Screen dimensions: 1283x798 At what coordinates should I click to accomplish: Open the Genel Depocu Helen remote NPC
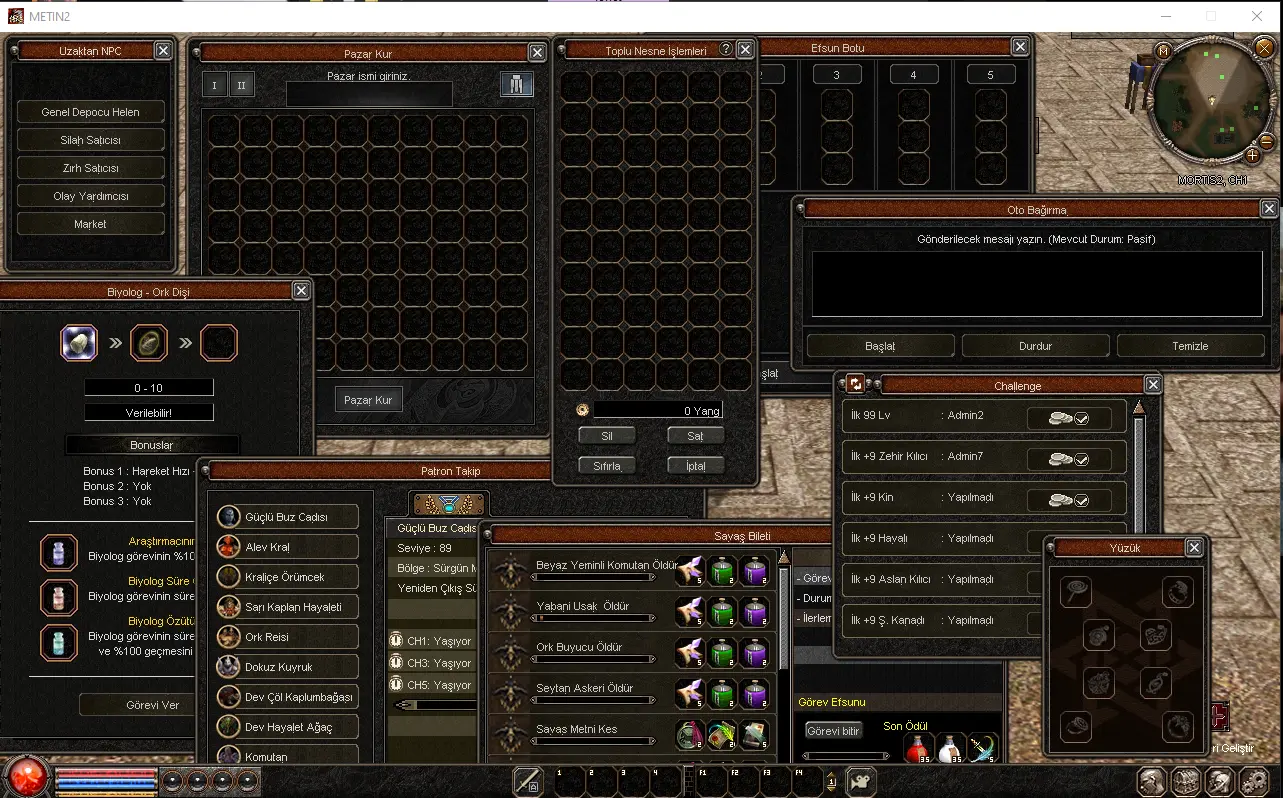(x=90, y=112)
